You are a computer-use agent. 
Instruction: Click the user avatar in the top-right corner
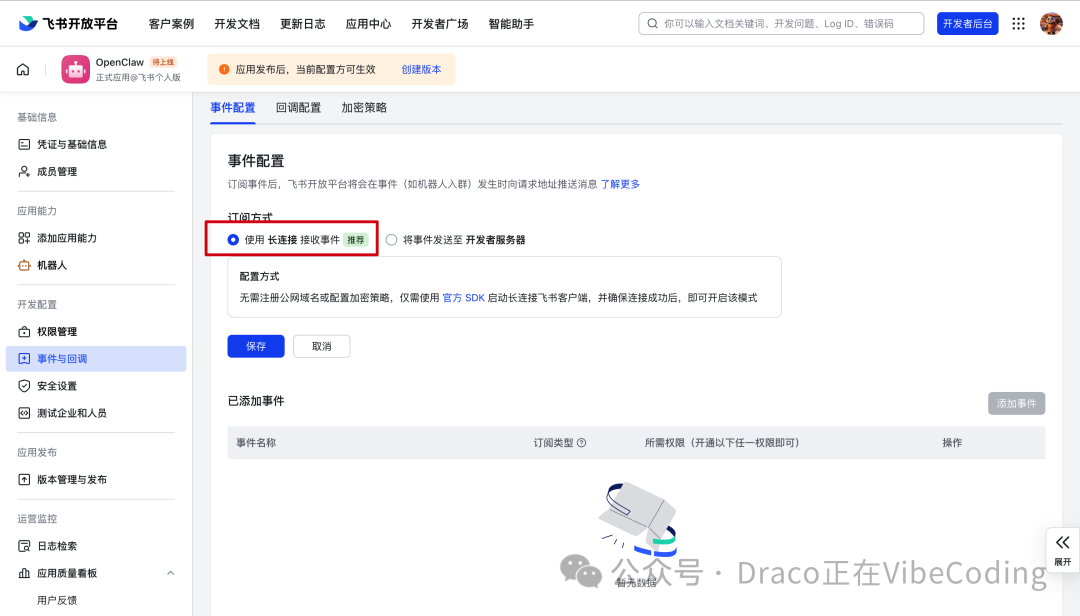(1051, 22)
